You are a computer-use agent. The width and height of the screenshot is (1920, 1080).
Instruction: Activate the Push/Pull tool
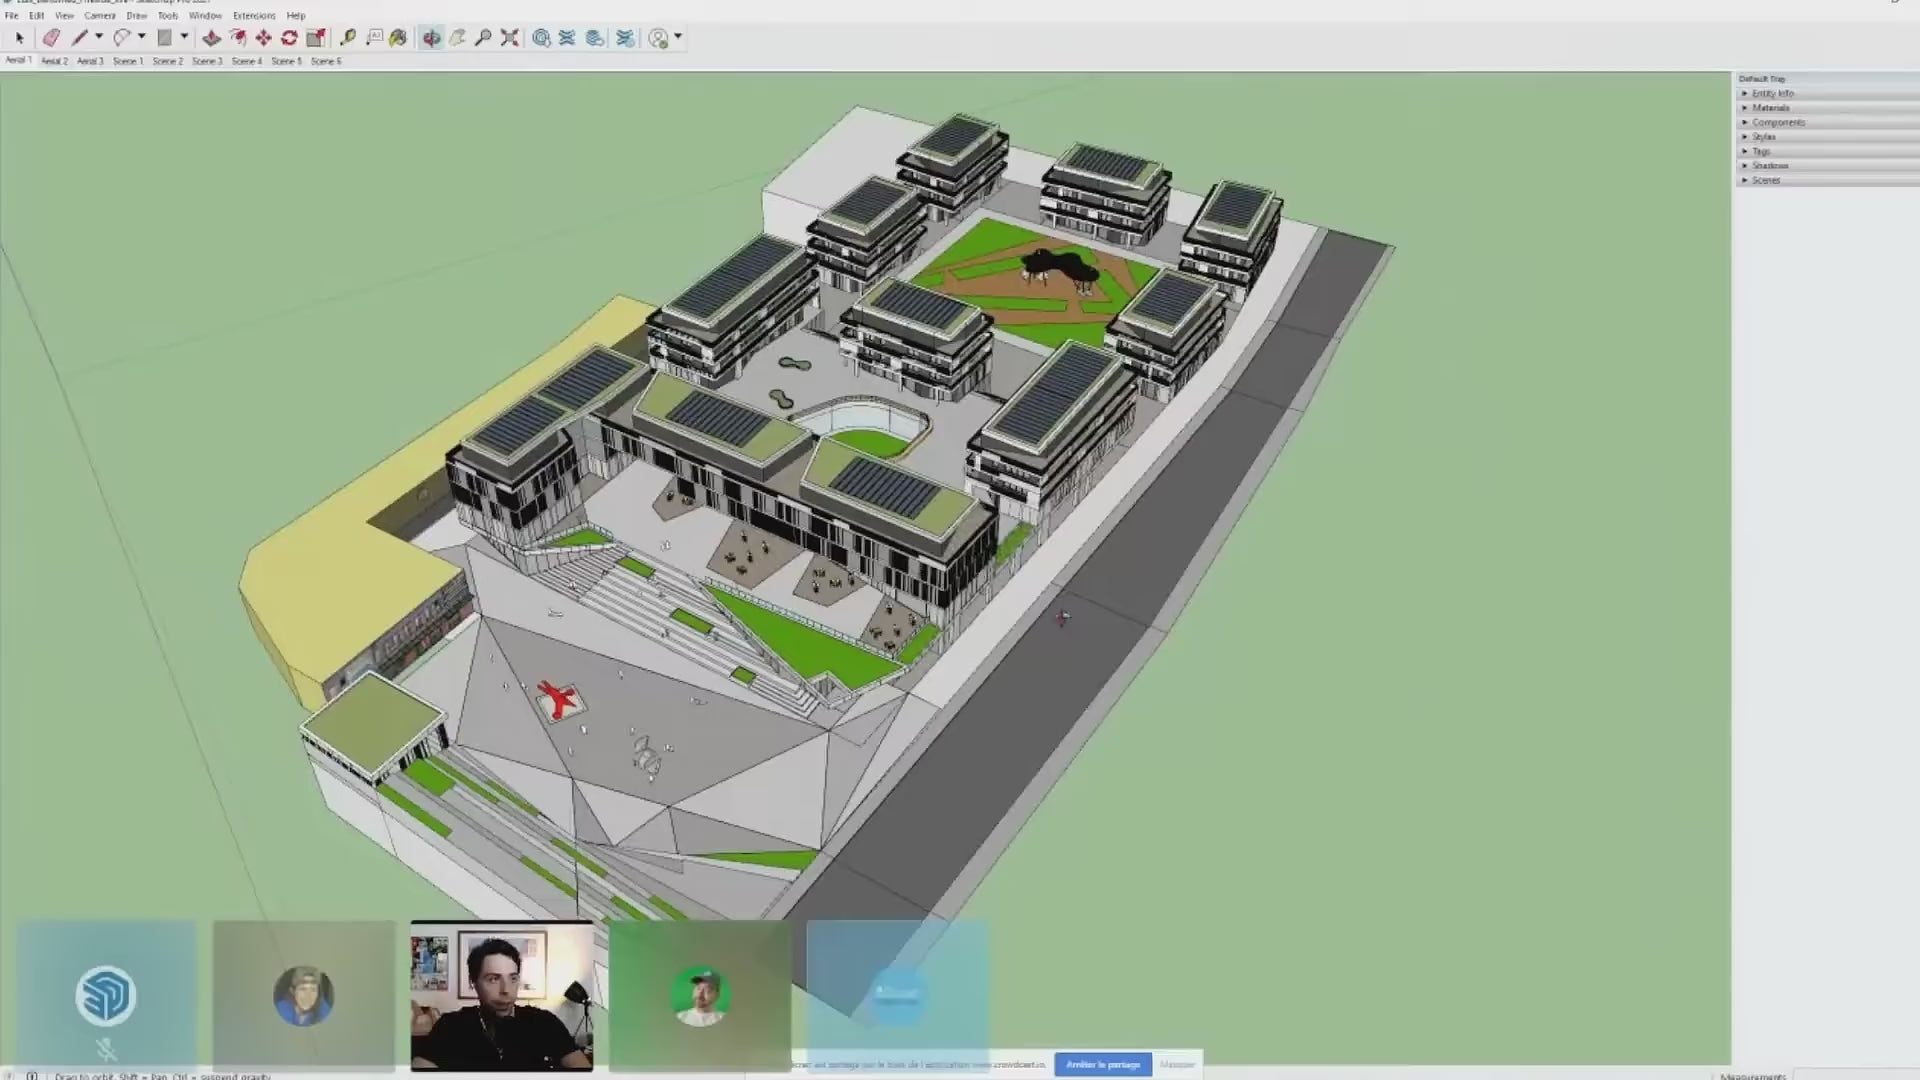tap(211, 38)
